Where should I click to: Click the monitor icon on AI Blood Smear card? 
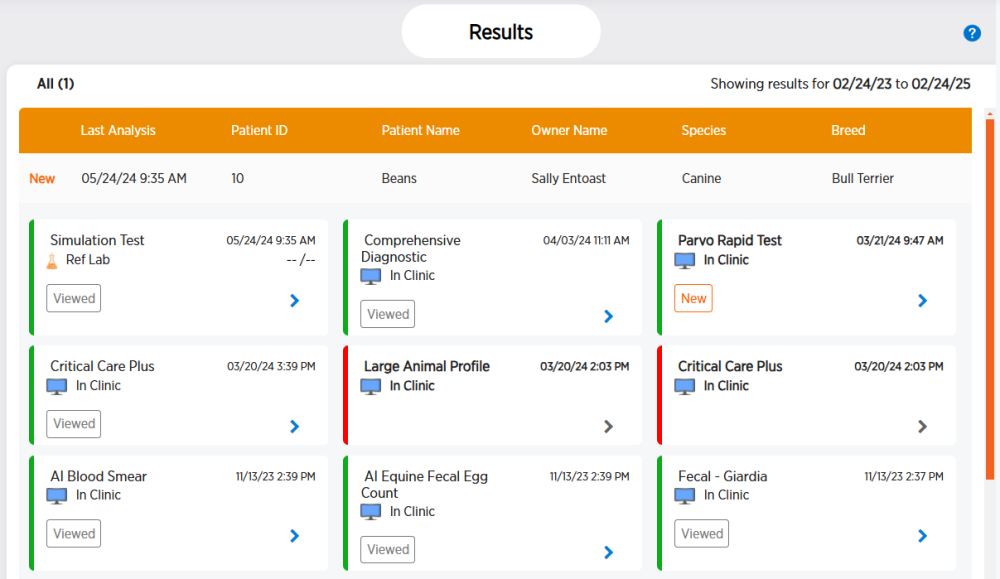click(57, 495)
